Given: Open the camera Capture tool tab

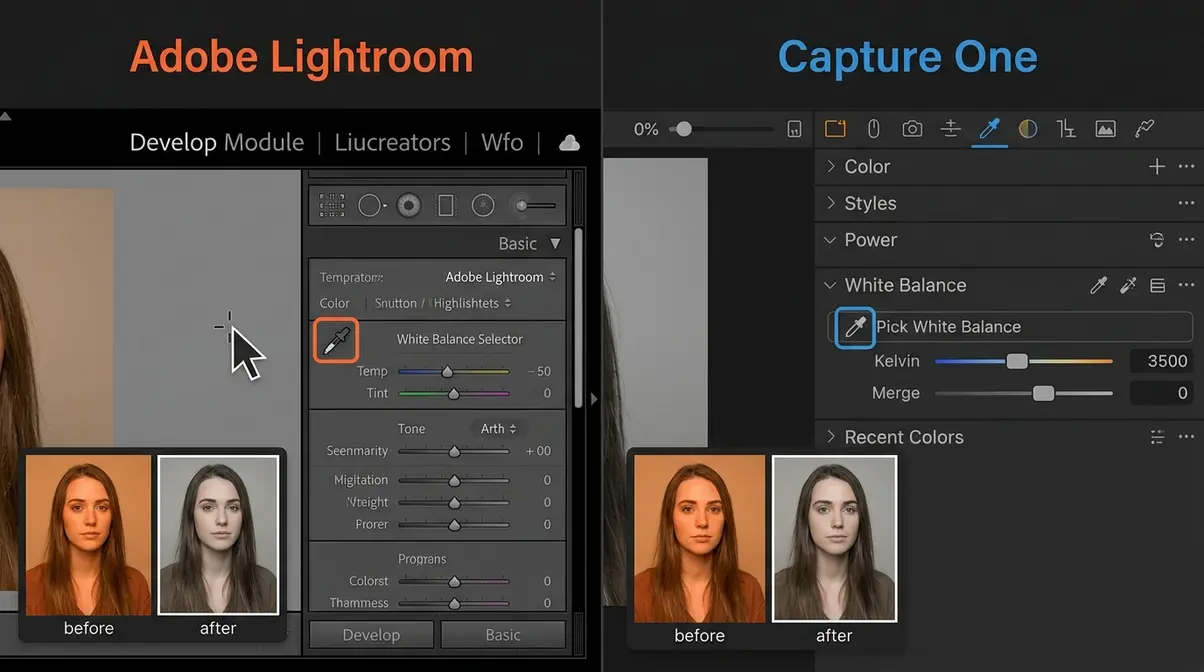Looking at the screenshot, I should [x=912, y=129].
